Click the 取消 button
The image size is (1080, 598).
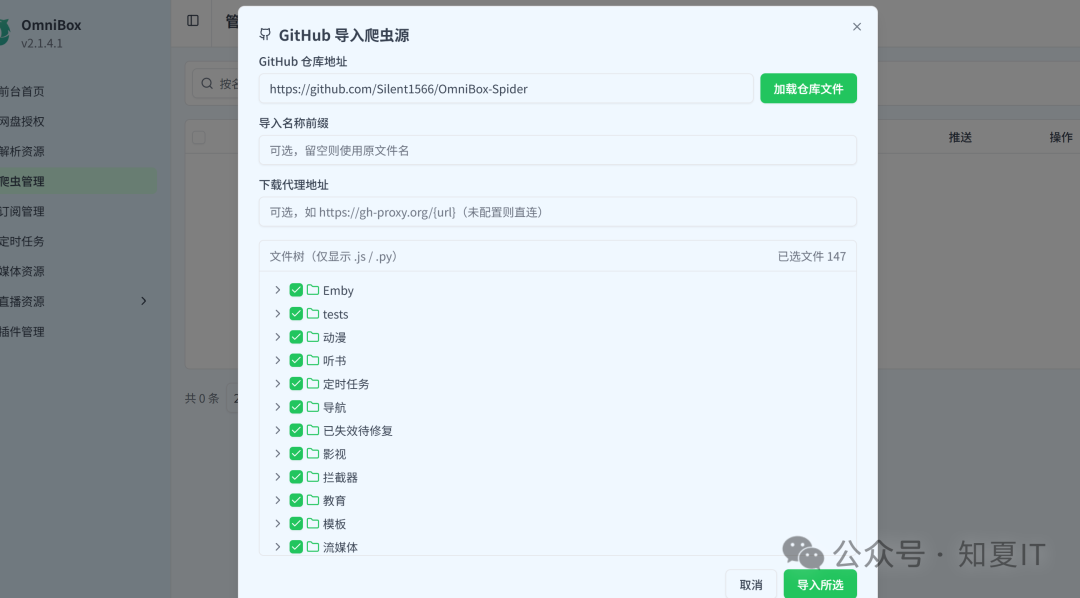[x=751, y=584]
